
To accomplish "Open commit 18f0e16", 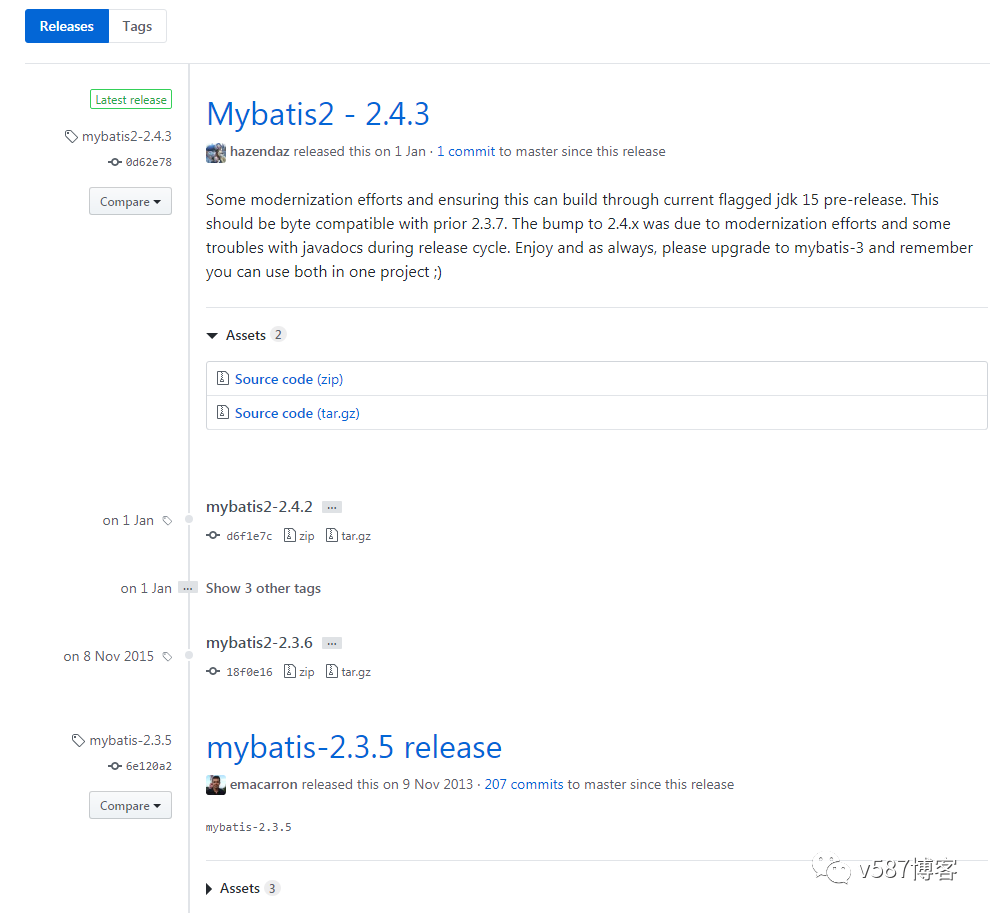I will pyautogui.click(x=249, y=672).
